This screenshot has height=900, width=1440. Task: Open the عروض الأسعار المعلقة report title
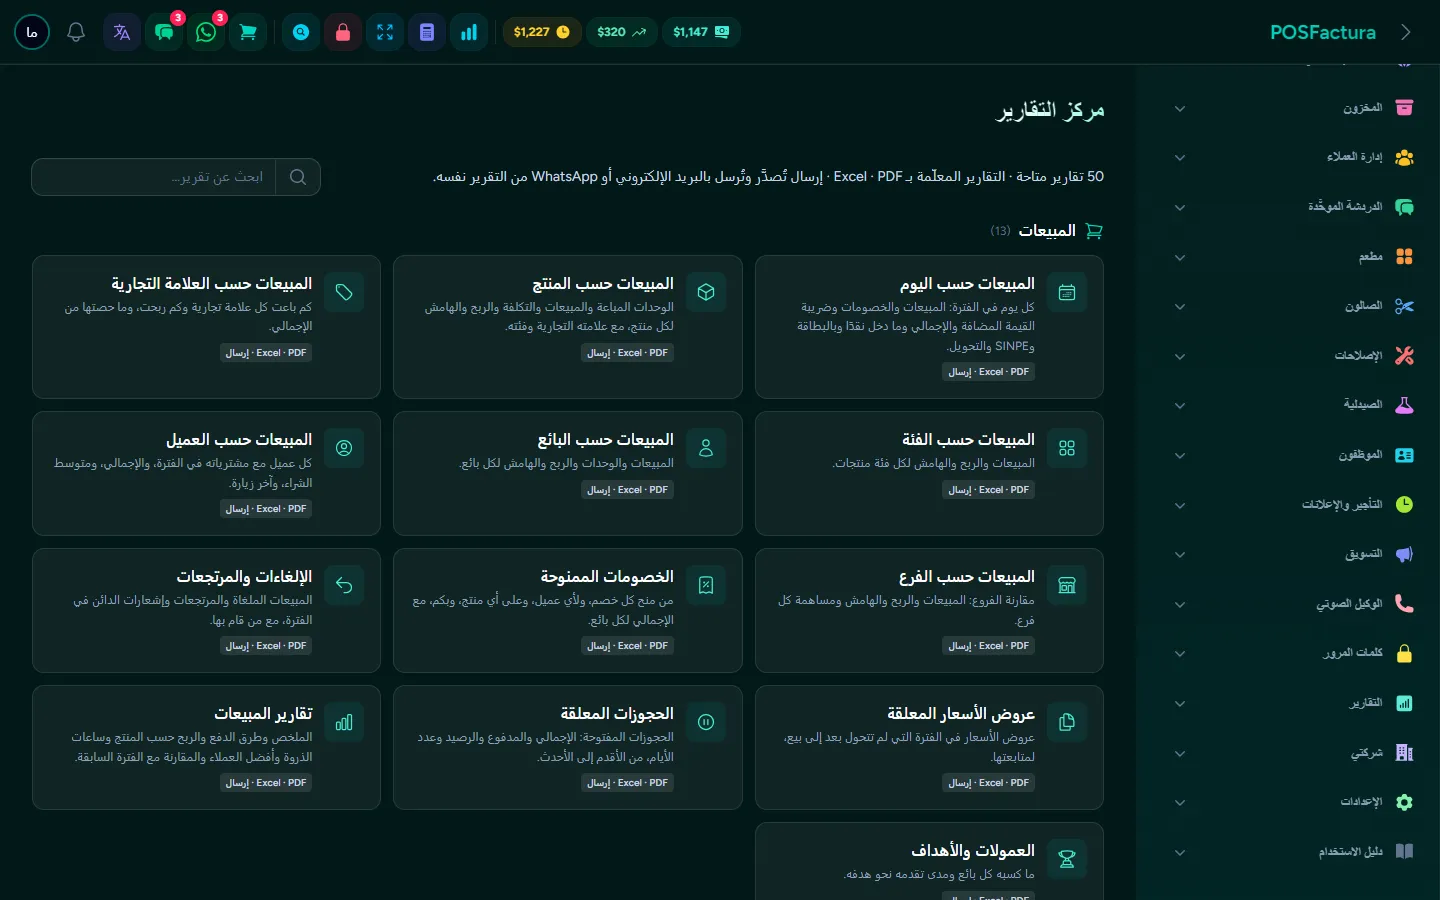pos(961,714)
